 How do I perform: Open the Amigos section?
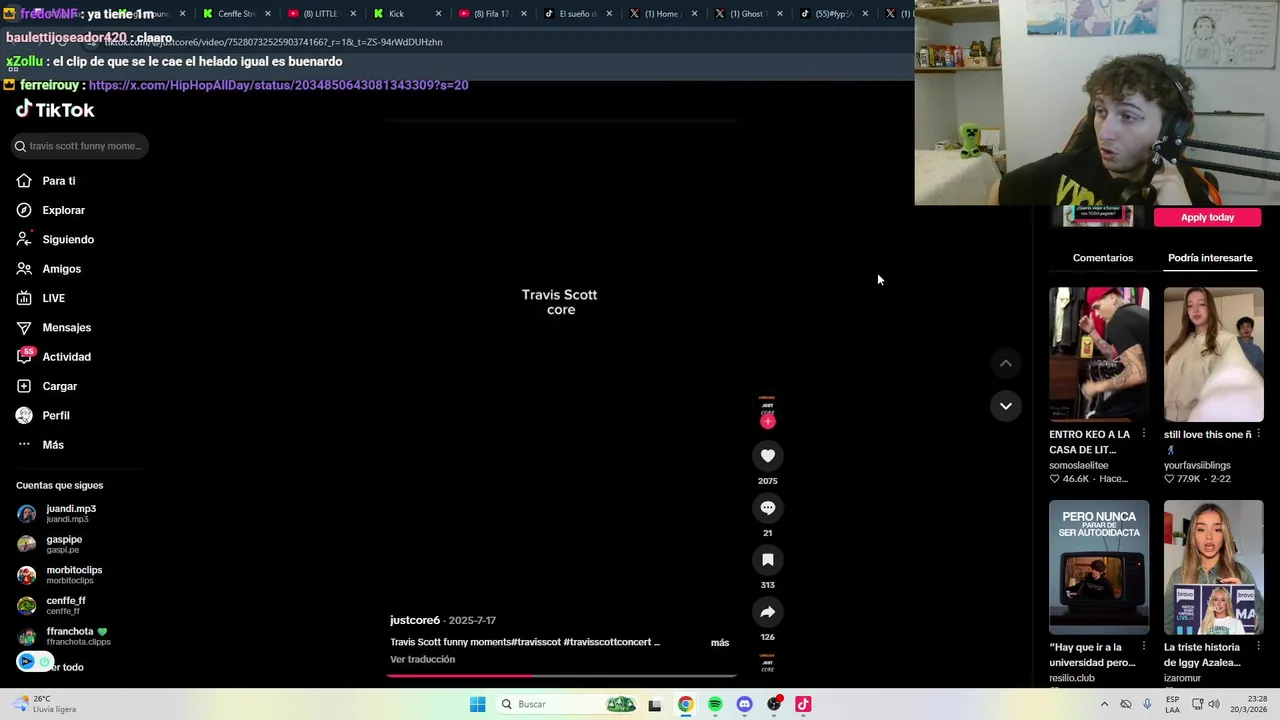pyautogui.click(x=61, y=269)
